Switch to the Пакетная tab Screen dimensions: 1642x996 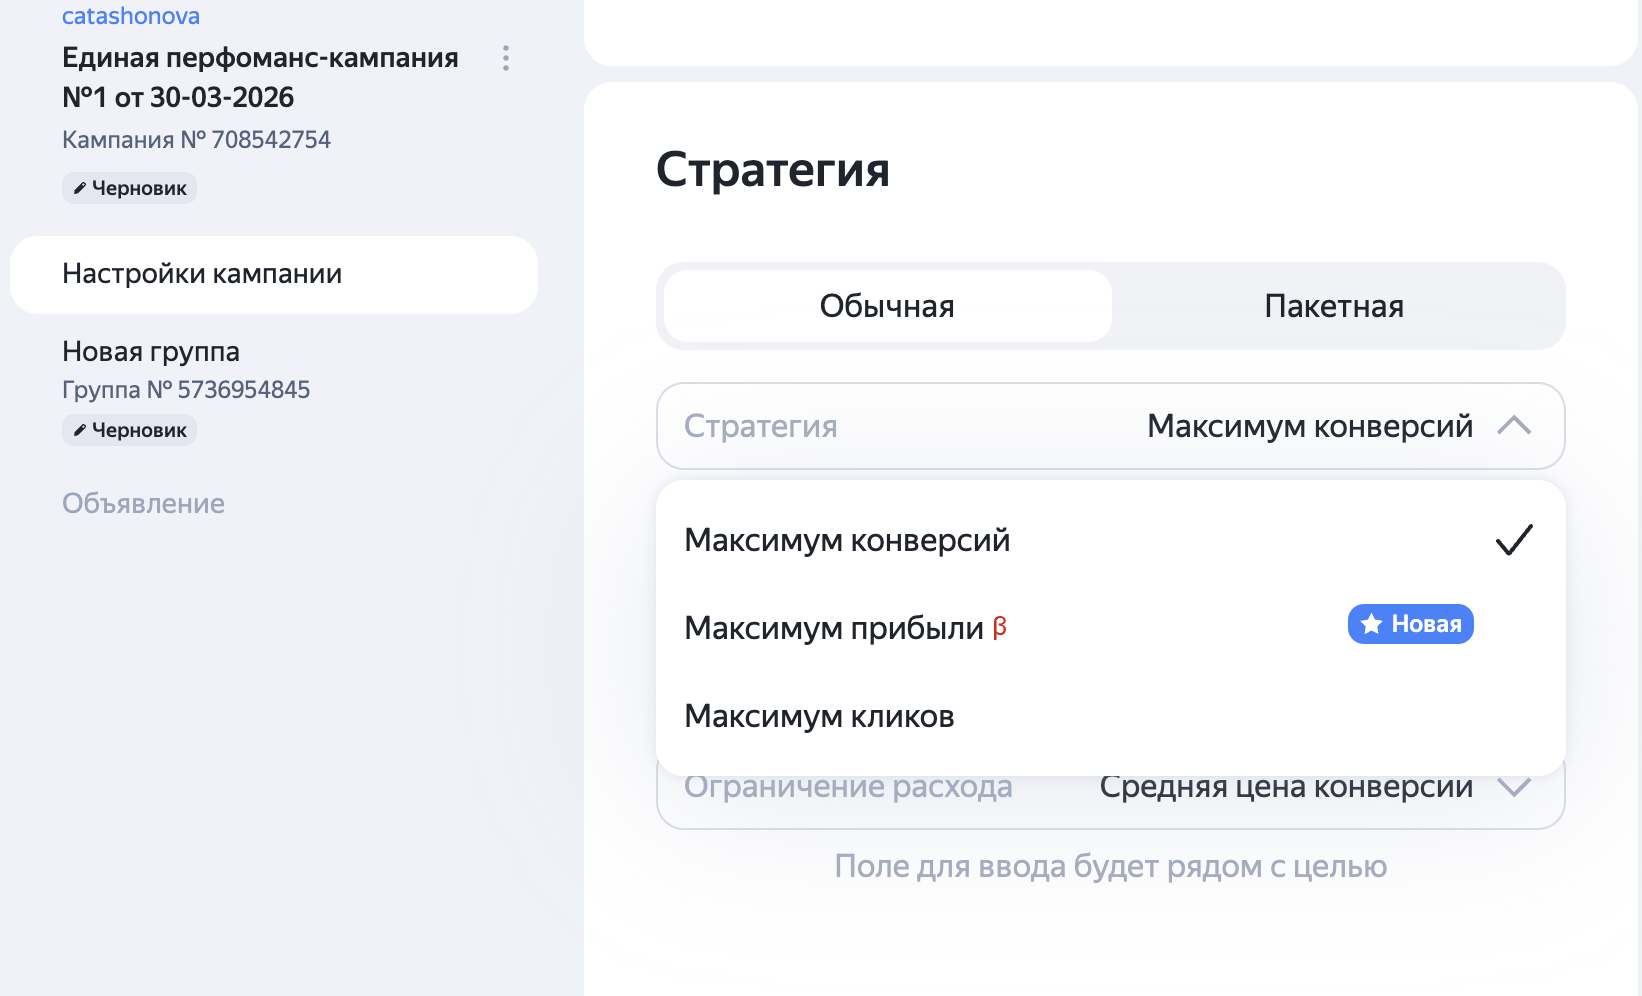point(1335,306)
